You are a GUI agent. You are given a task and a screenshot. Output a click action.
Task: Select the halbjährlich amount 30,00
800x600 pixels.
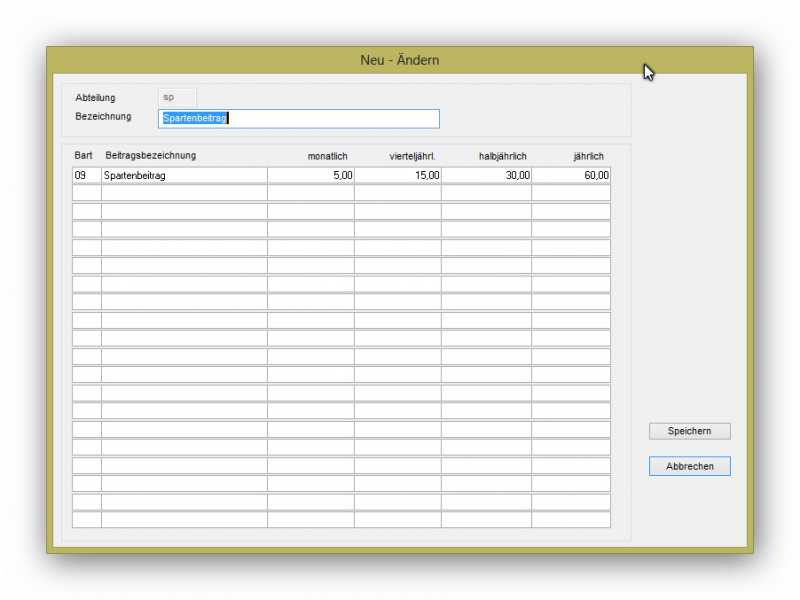(486, 175)
